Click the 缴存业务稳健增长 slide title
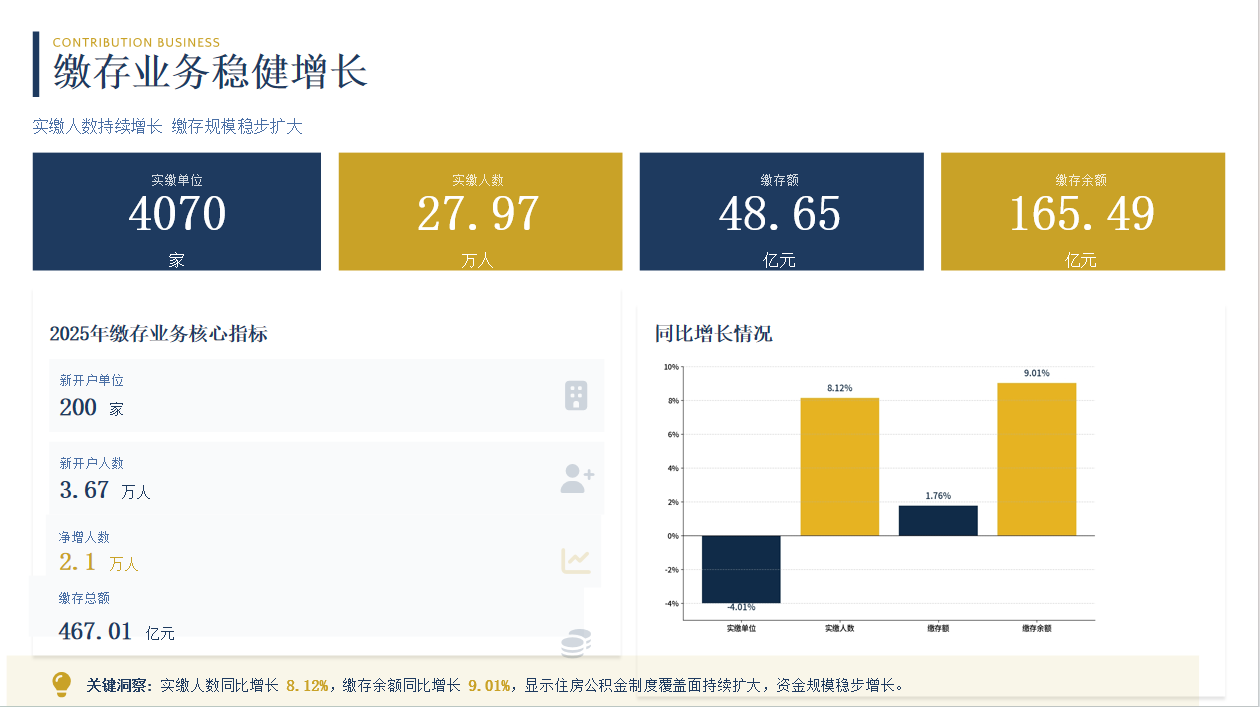Viewport: 1260px width, 707px height. [x=211, y=72]
